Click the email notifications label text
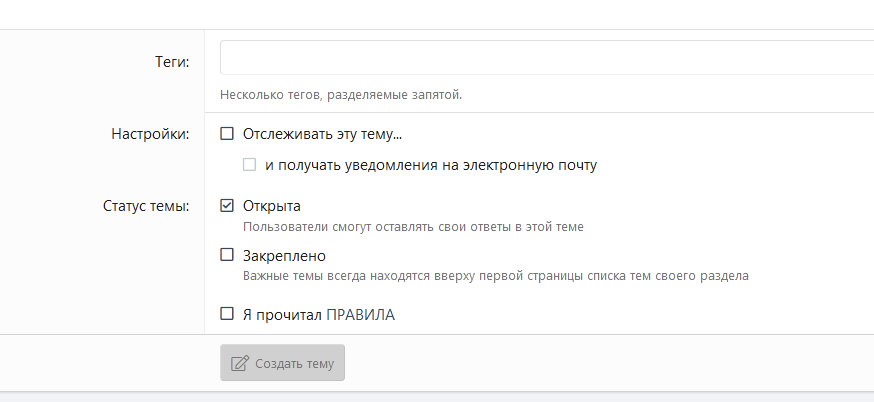 point(431,165)
